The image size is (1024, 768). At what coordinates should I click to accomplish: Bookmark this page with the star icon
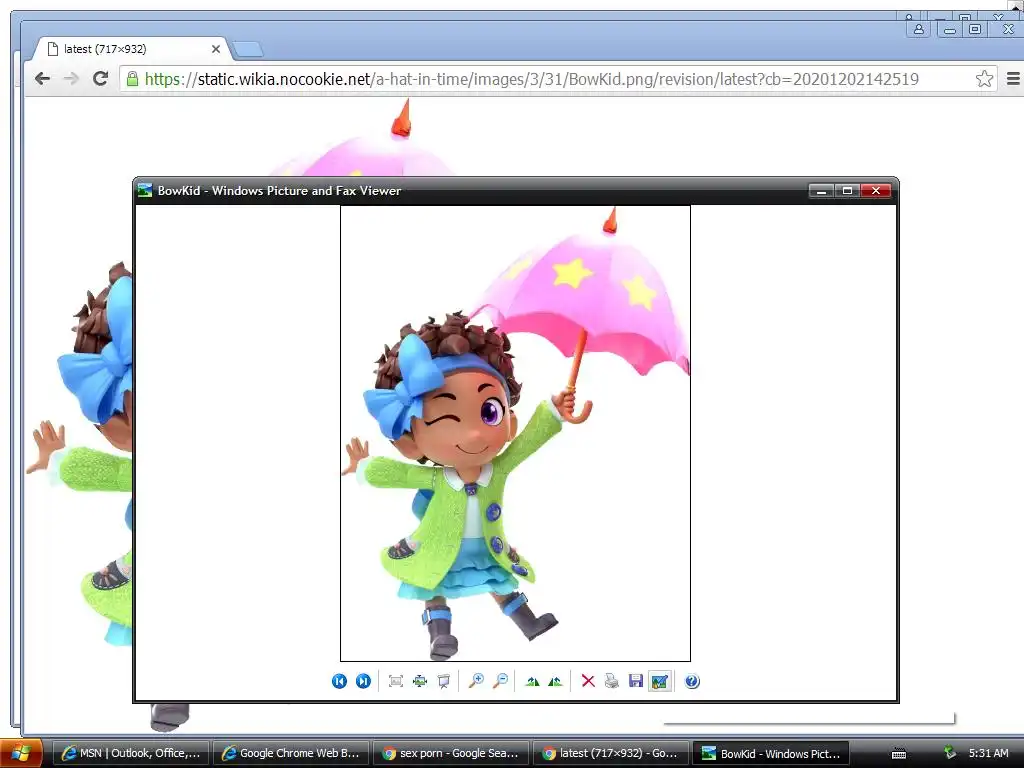coord(984,79)
